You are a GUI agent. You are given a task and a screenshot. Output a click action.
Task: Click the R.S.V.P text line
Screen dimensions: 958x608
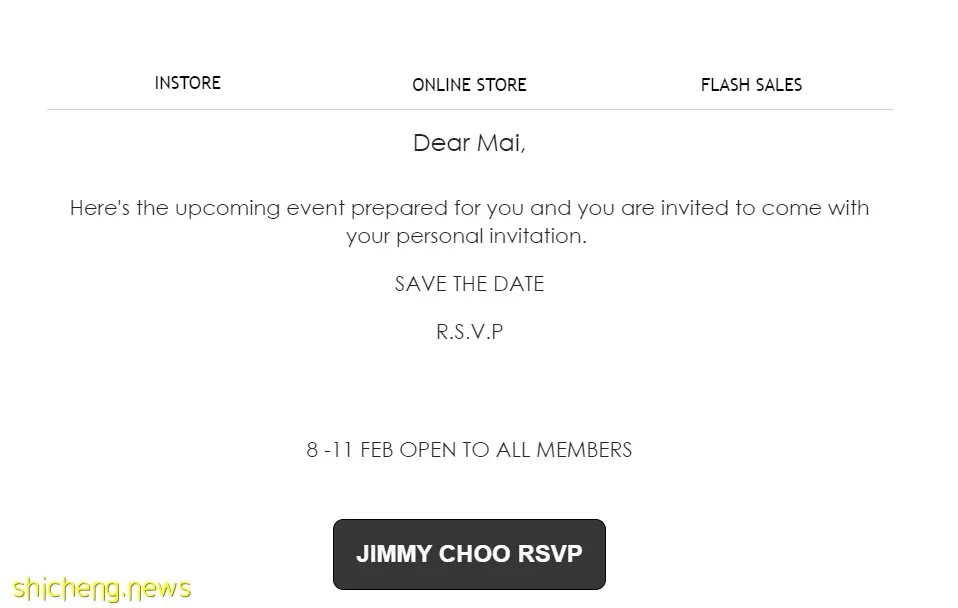[x=469, y=332]
